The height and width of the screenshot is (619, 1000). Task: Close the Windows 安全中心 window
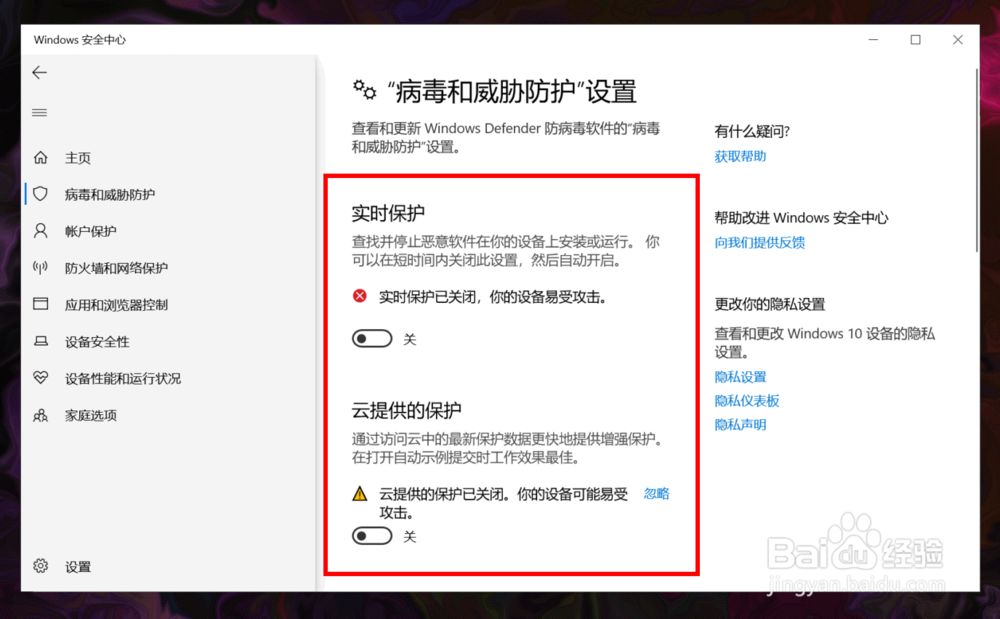[x=957, y=40]
